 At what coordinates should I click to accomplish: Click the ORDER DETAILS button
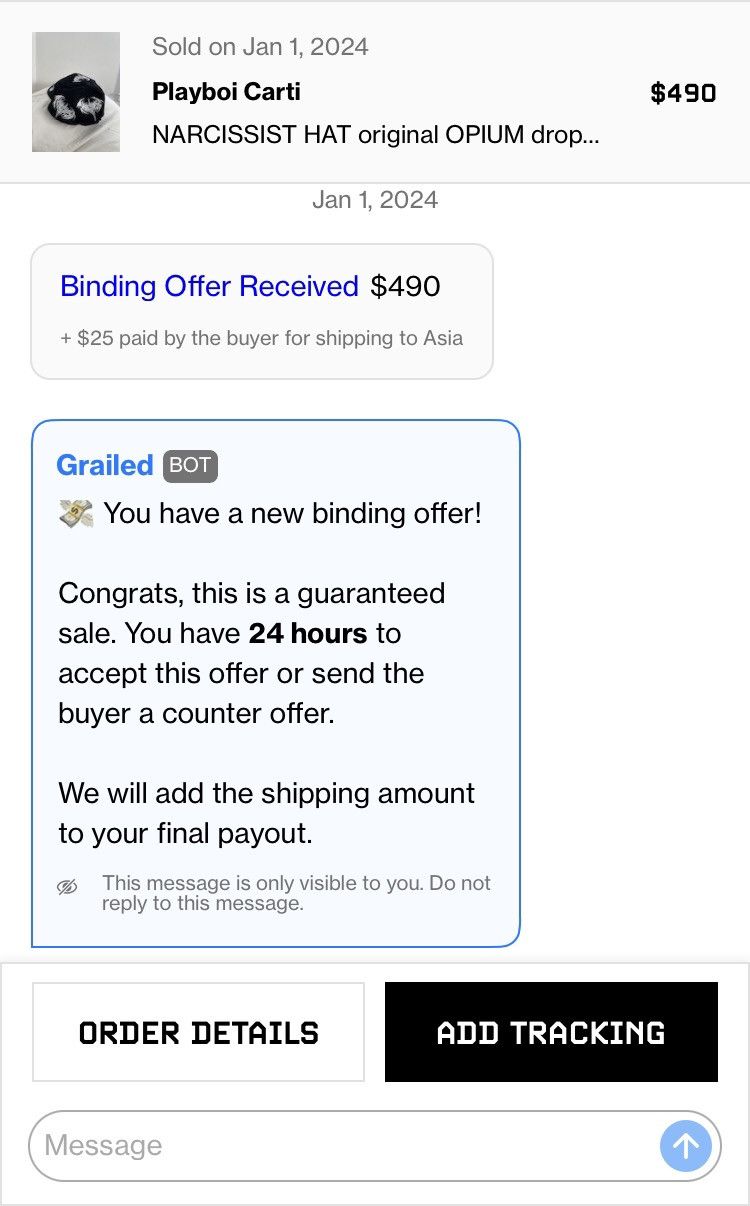(198, 1032)
